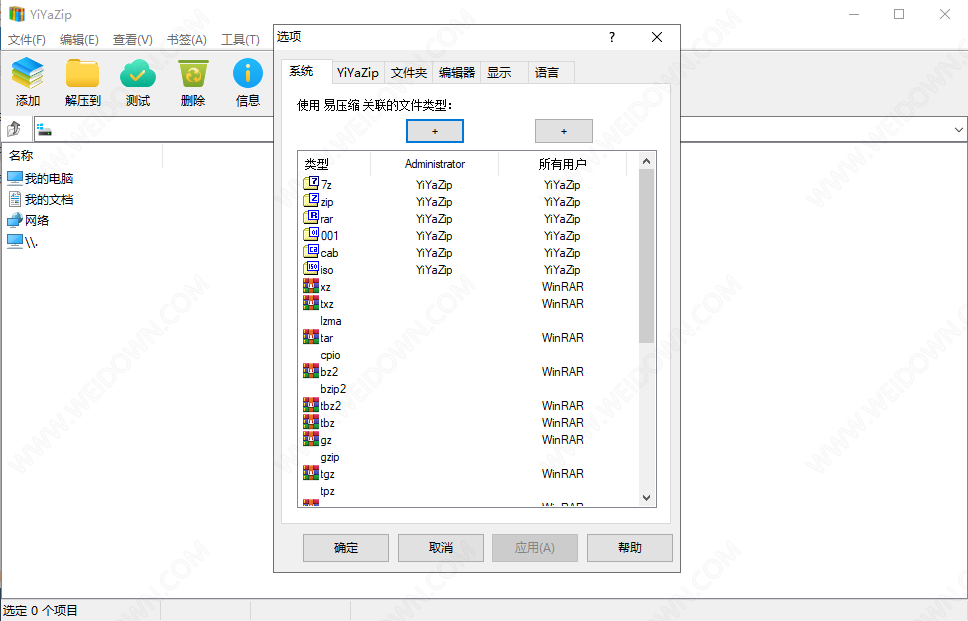Screen dimensions: 968x621
Task: Click the scrollbar down arrow in type list
Action: pyautogui.click(x=646, y=498)
